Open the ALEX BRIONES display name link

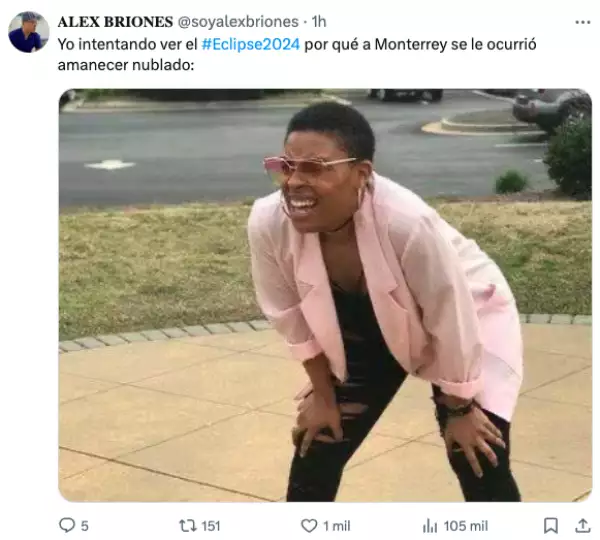pos(115,22)
